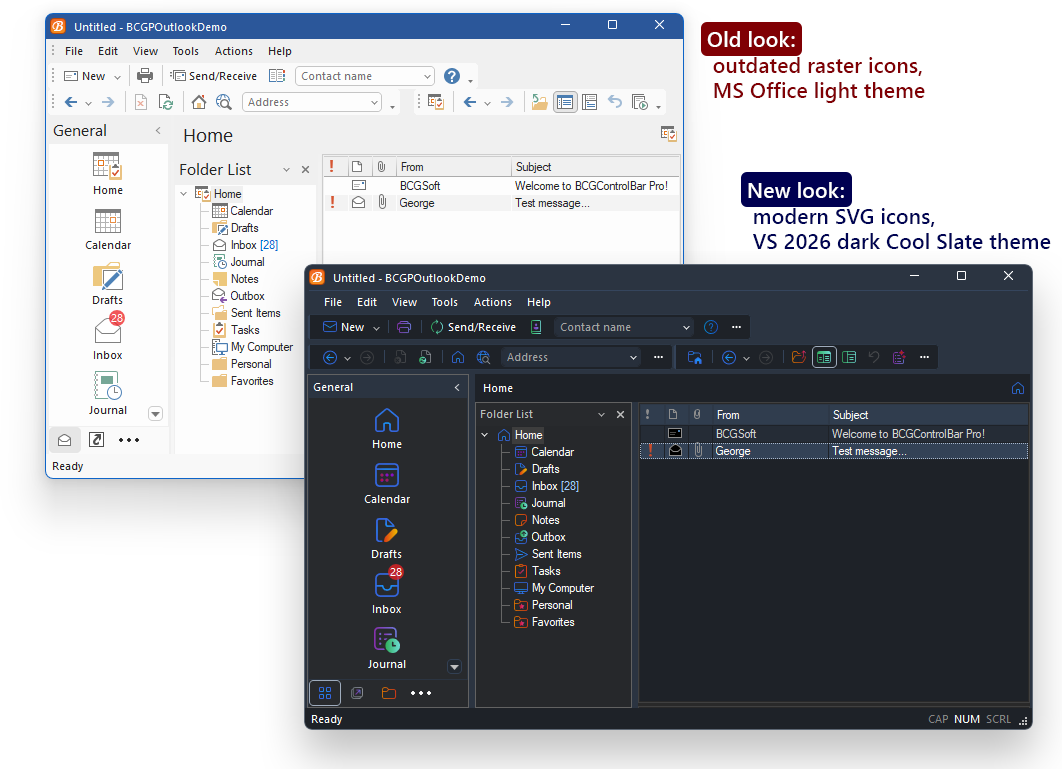Close the Folder List panel in the dark window
This screenshot has height=769, width=1062.
(620, 414)
